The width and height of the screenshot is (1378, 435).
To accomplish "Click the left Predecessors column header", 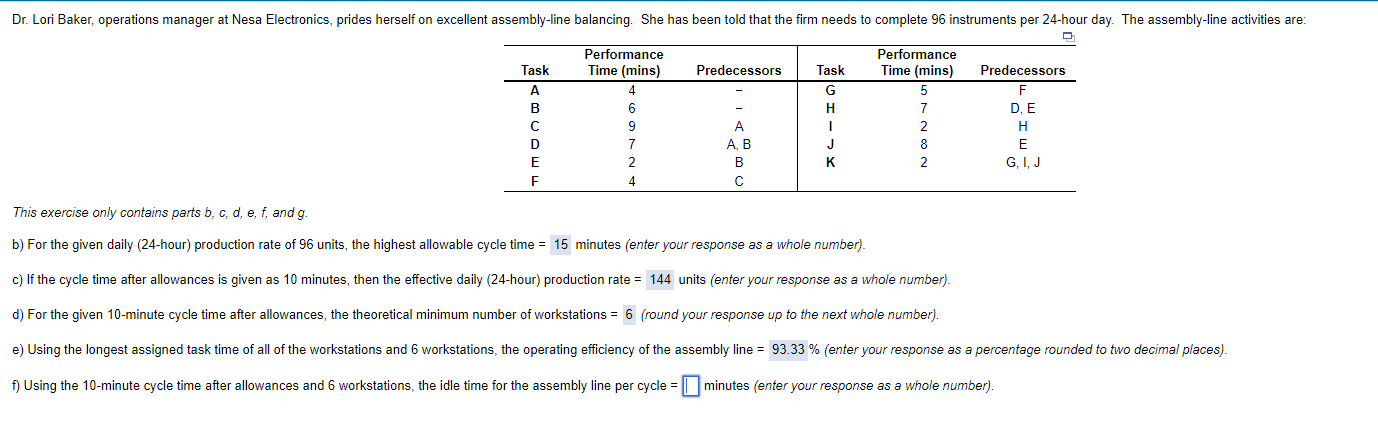I will tap(738, 70).
